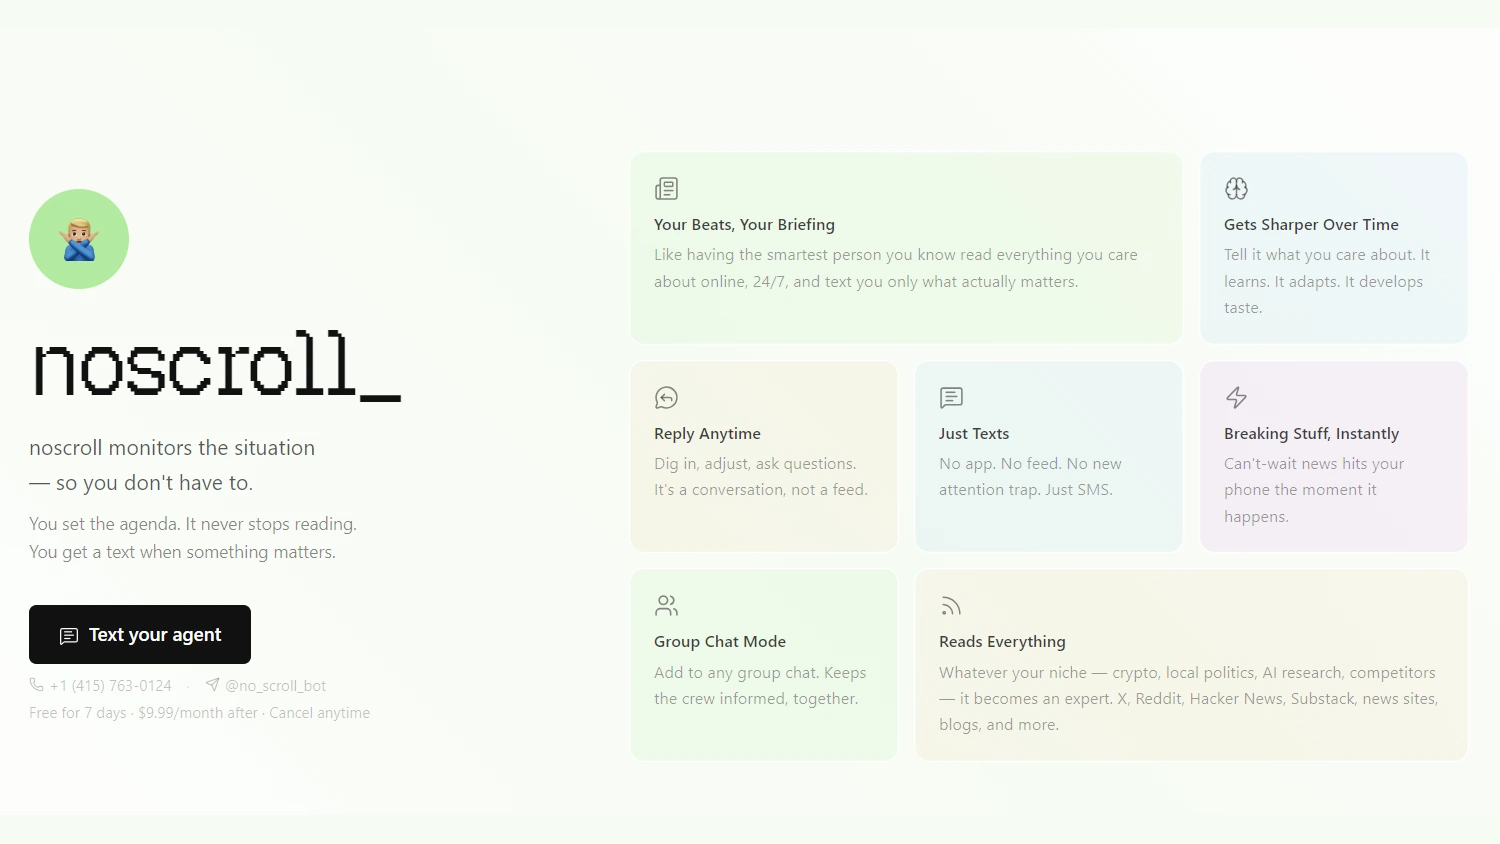Select the Your Beats, Your Briefing title
The width and height of the screenshot is (1500, 844).
744,225
